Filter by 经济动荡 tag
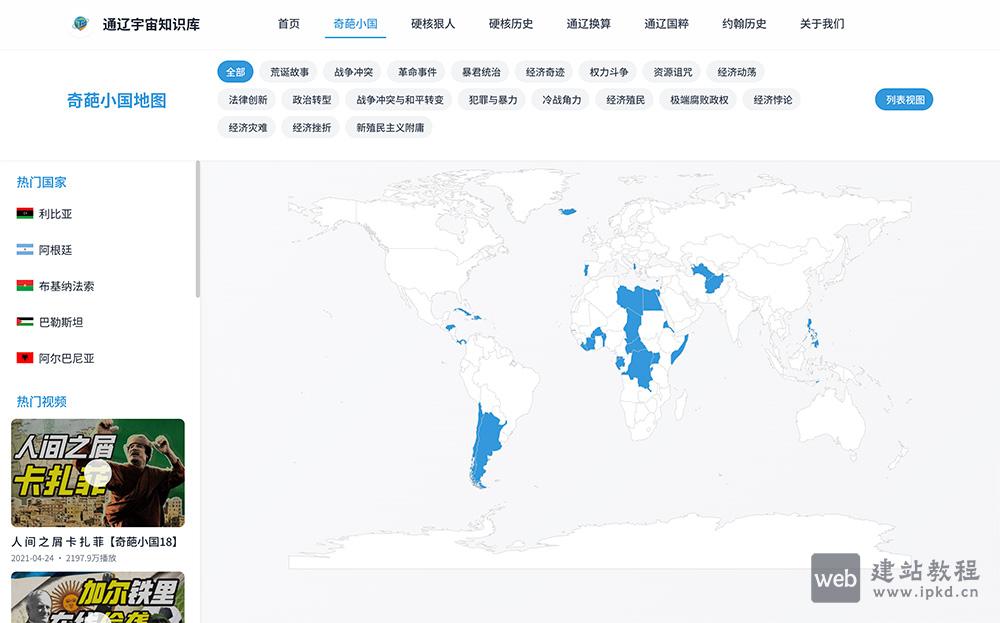1000x623 pixels. (737, 72)
